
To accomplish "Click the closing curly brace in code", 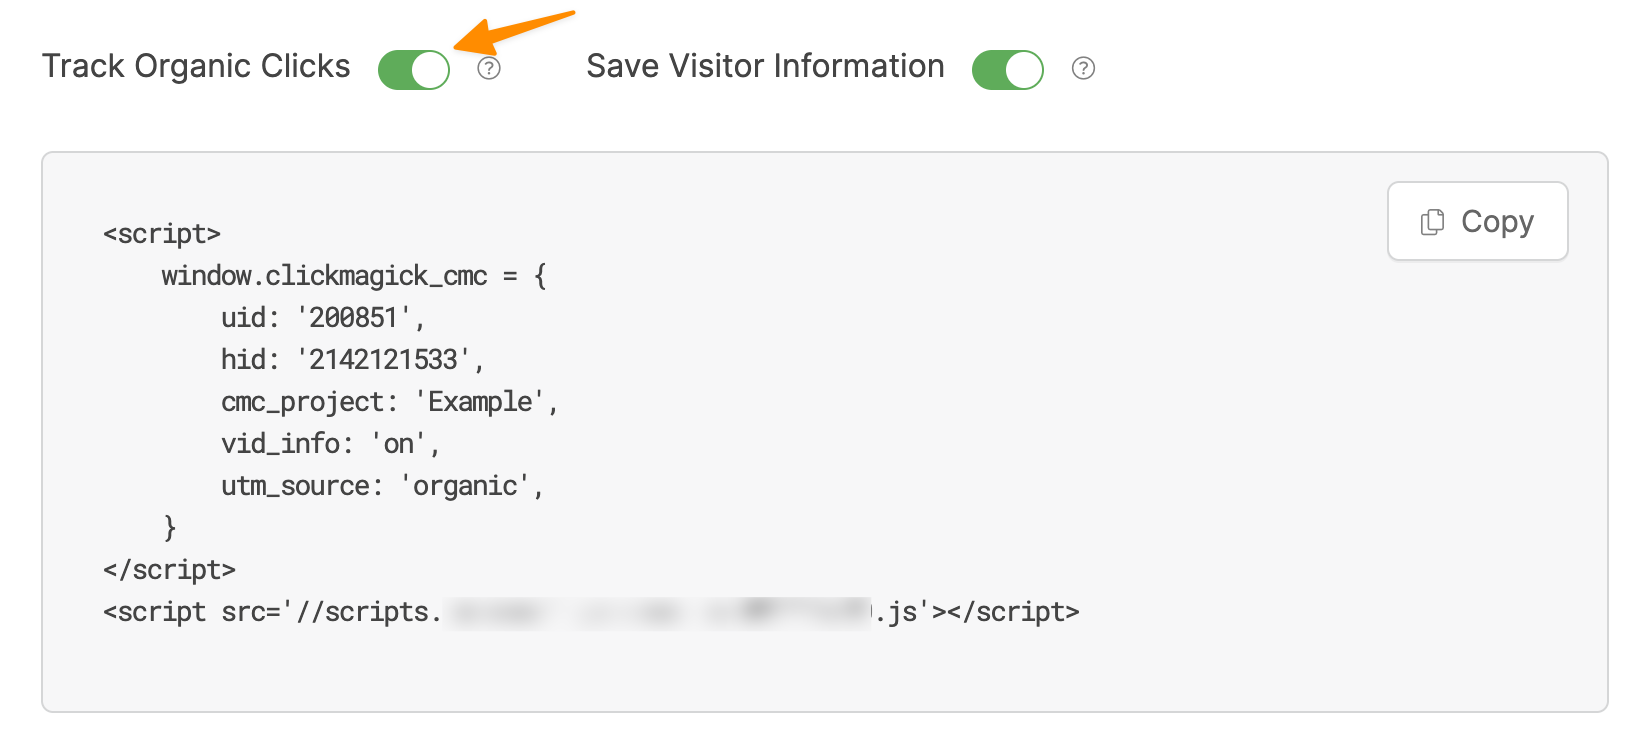I will point(170,527).
